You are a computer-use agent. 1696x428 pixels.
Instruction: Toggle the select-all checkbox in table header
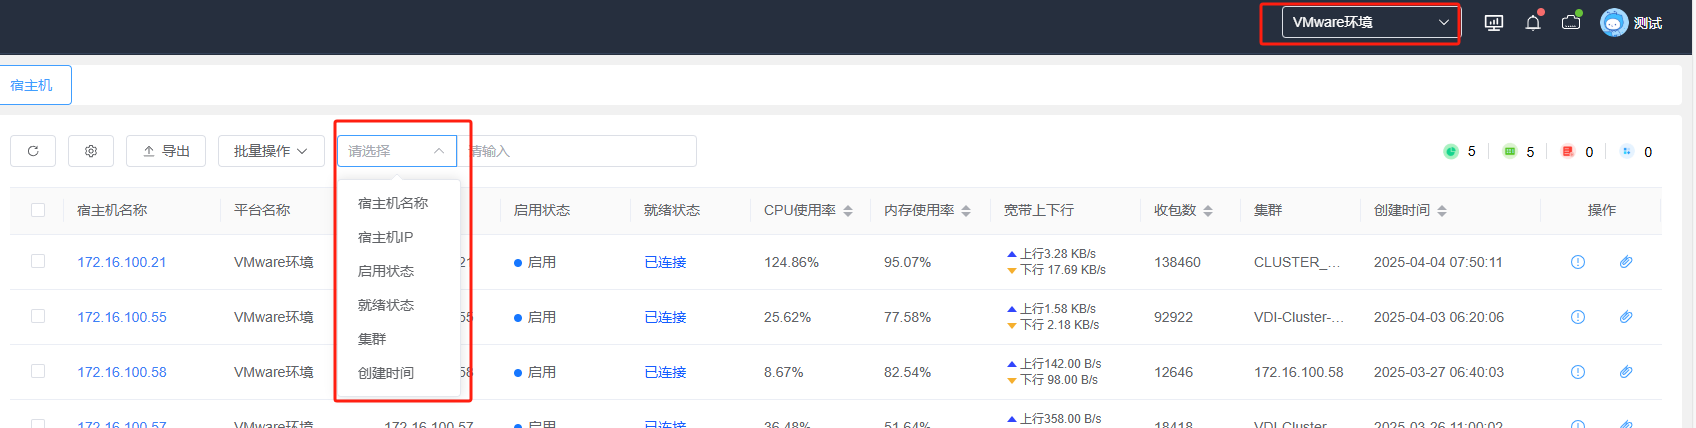[x=38, y=210]
